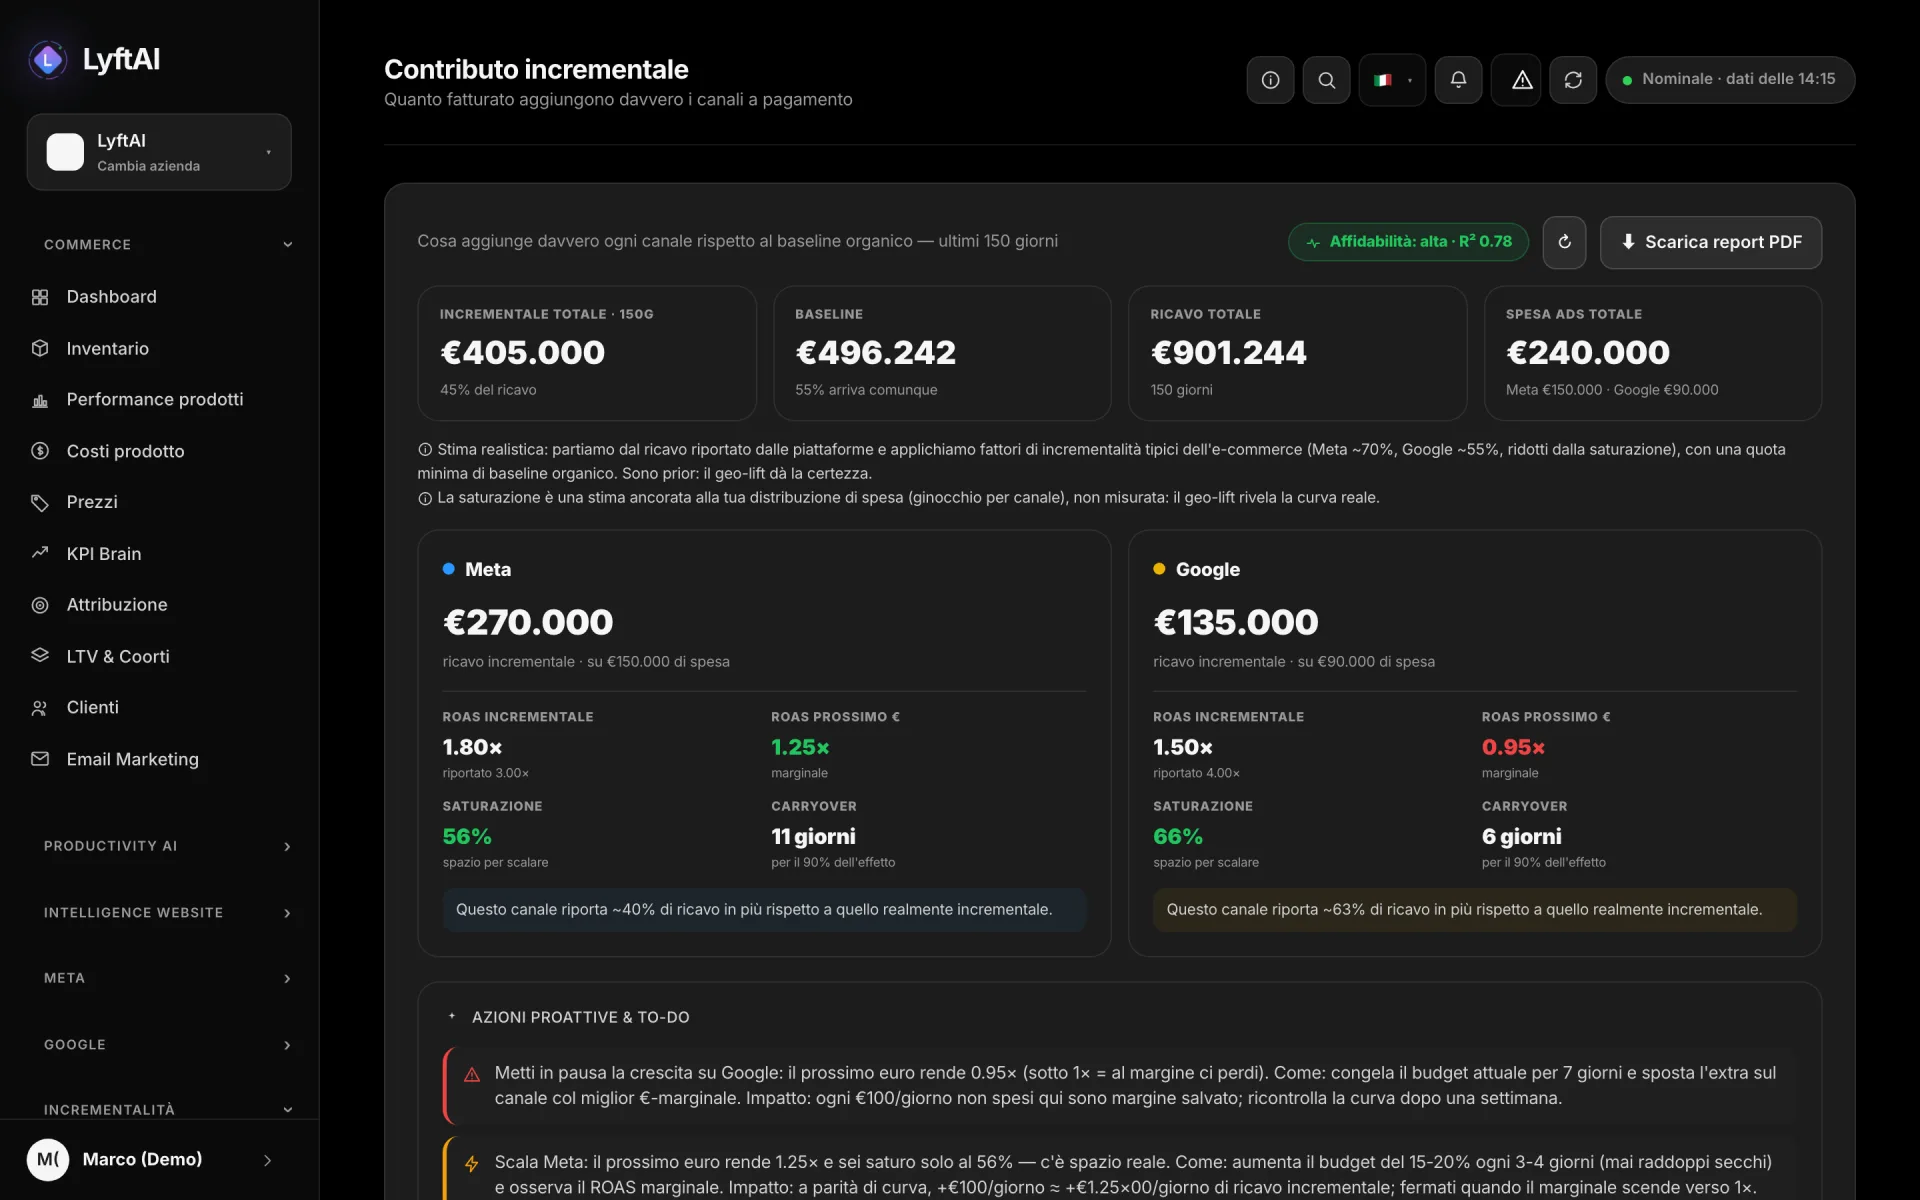Open the search magnifier icon
The width and height of the screenshot is (1920, 1200).
point(1326,80)
